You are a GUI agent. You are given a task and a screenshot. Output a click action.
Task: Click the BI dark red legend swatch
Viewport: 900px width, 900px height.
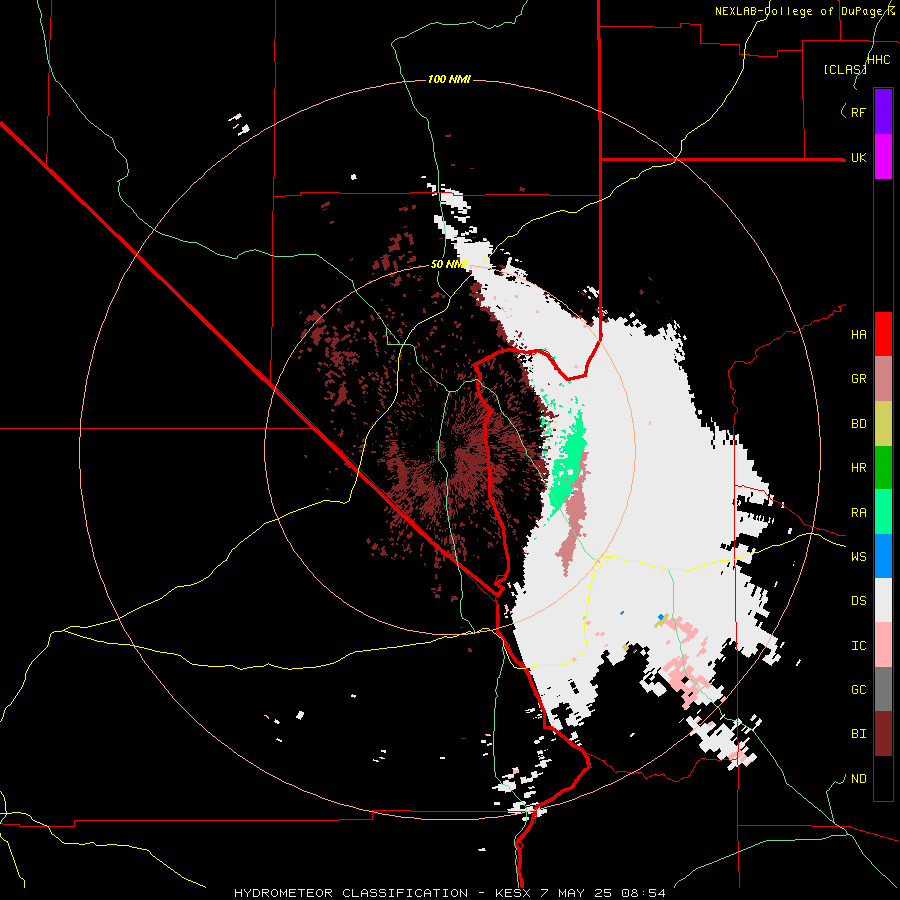click(883, 734)
